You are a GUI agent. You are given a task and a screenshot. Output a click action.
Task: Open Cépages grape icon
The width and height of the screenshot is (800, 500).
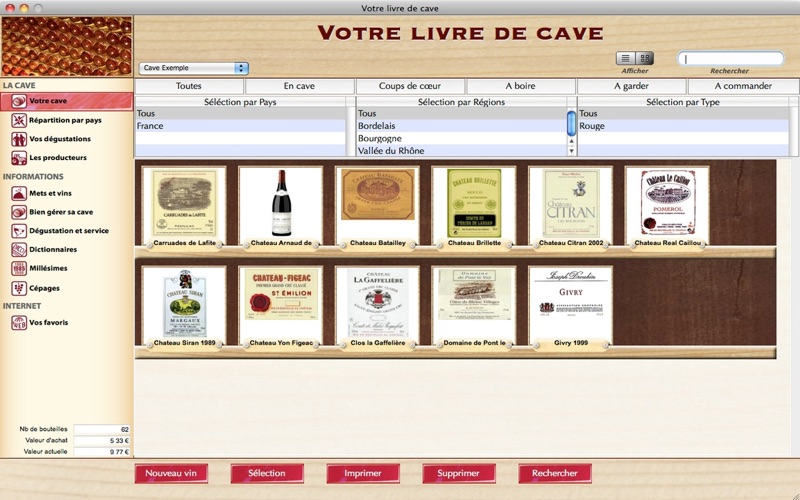click(x=19, y=288)
